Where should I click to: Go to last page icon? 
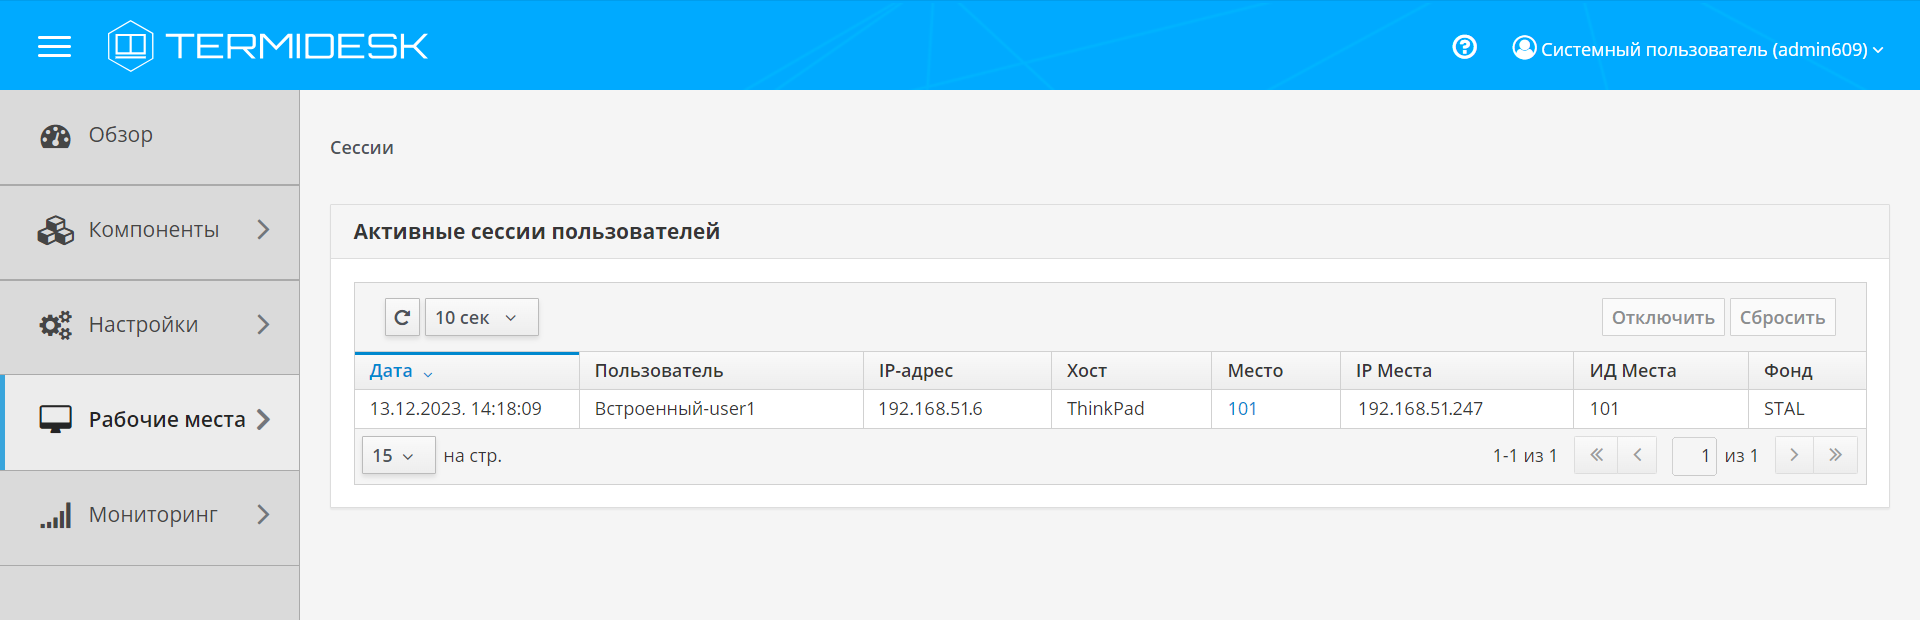click(x=1836, y=455)
